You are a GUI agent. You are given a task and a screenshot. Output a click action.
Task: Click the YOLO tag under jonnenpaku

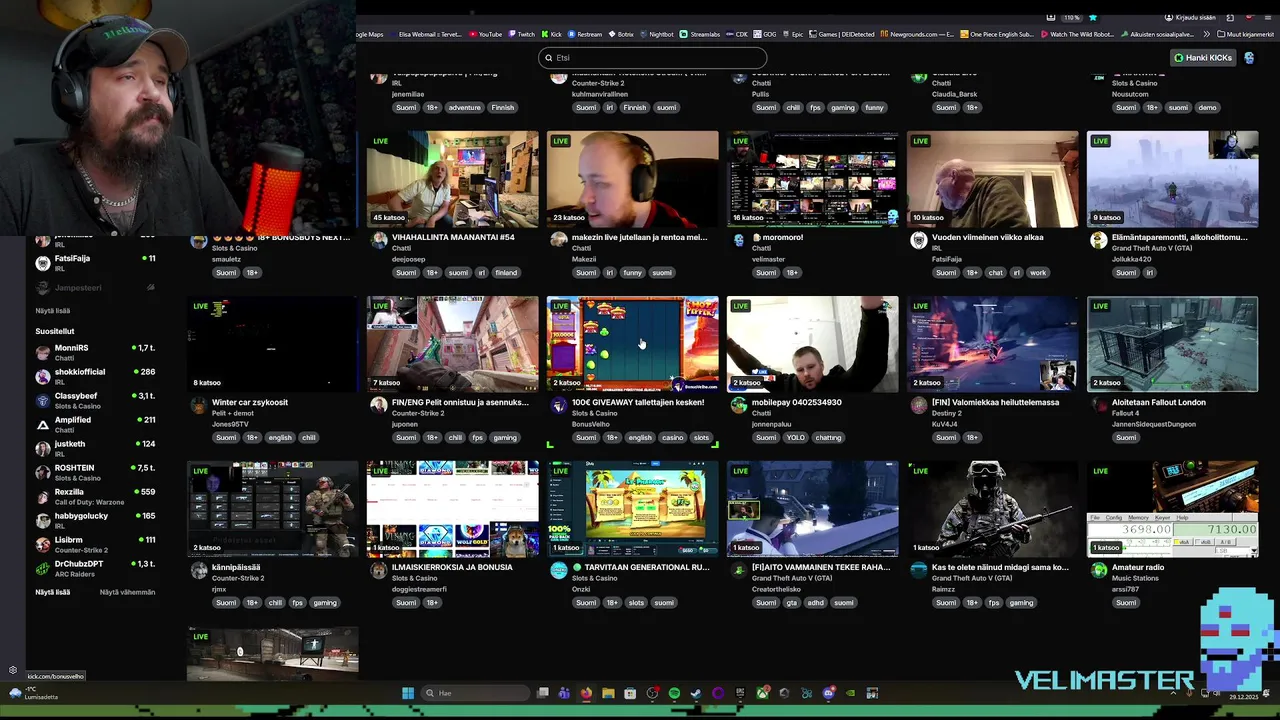[x=796, y=437]
